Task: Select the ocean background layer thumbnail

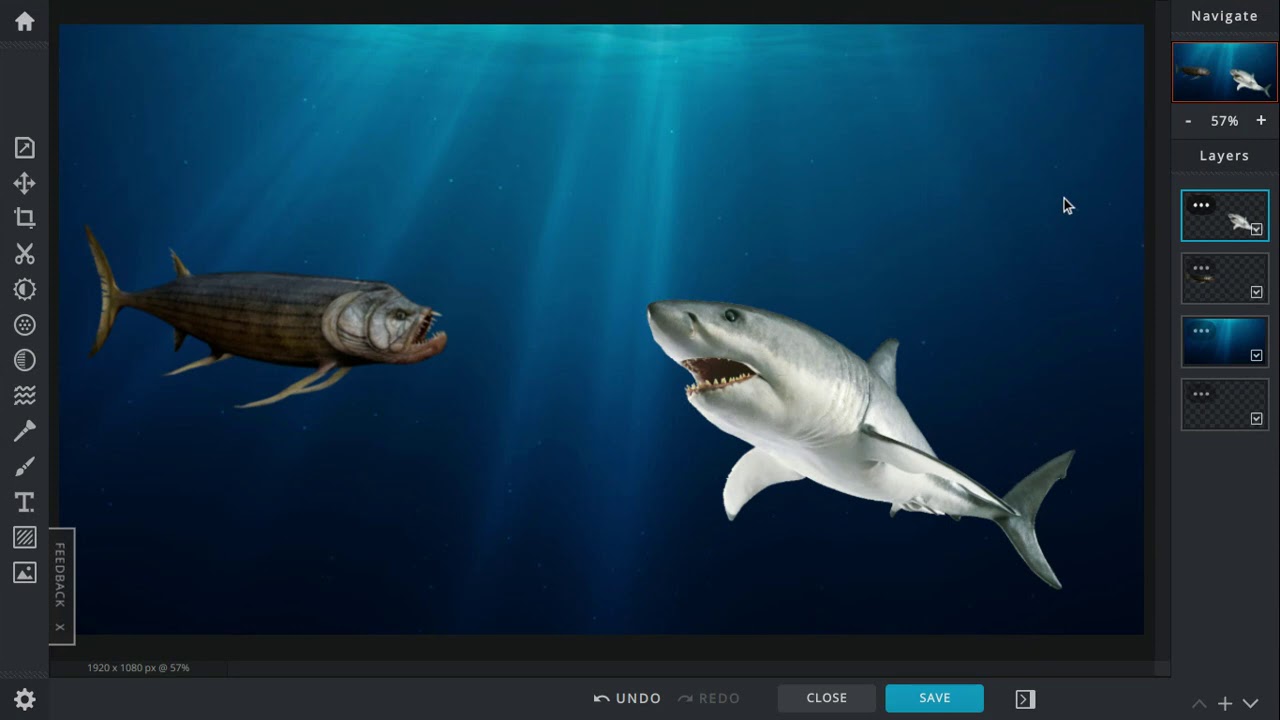Action: [1225, 342]
